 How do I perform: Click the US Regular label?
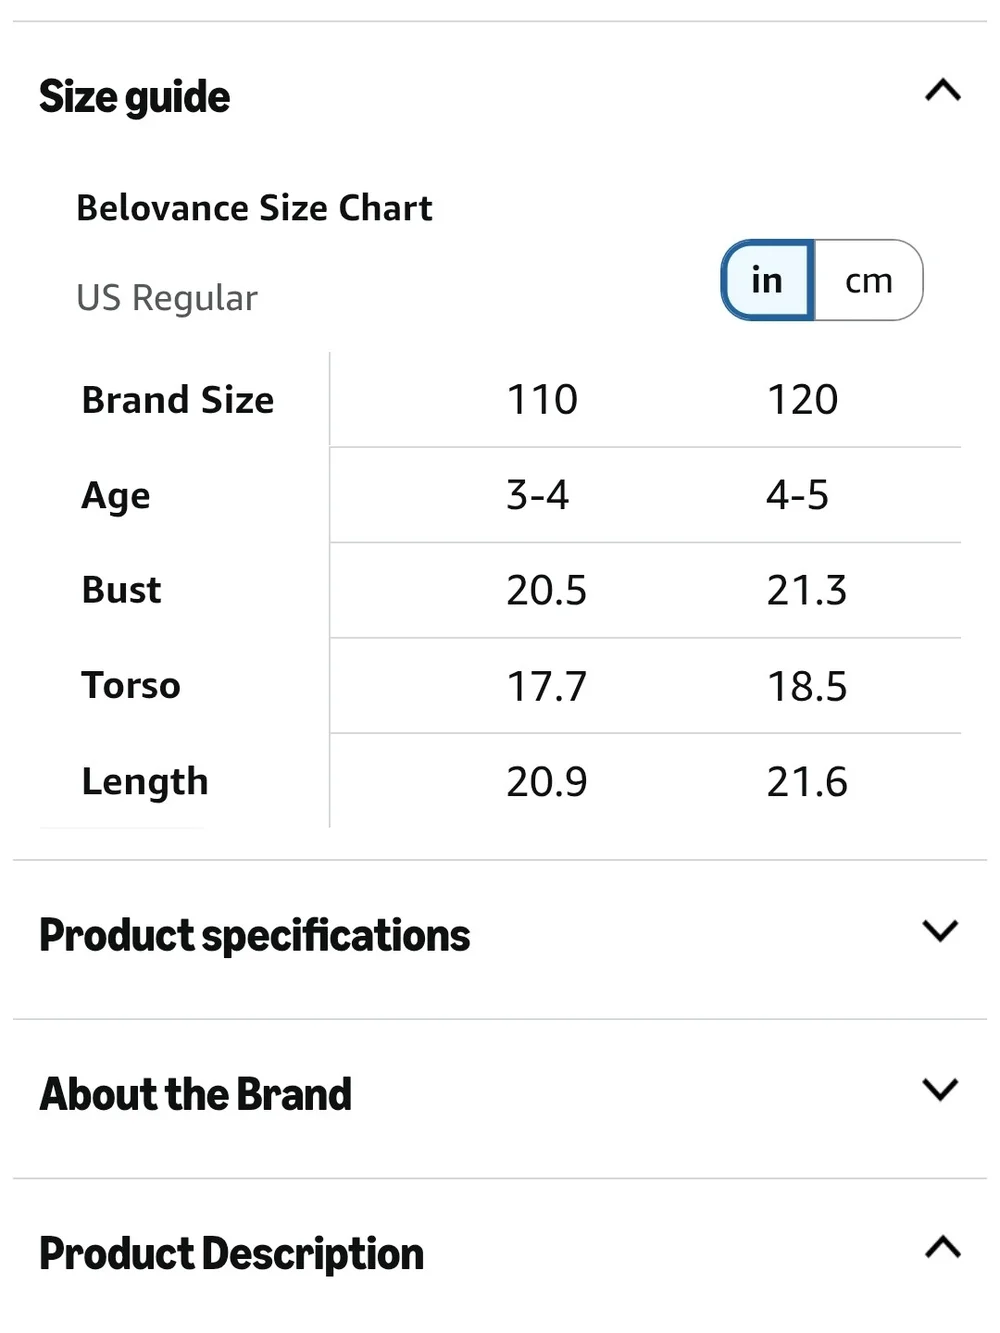pos(167,298)
